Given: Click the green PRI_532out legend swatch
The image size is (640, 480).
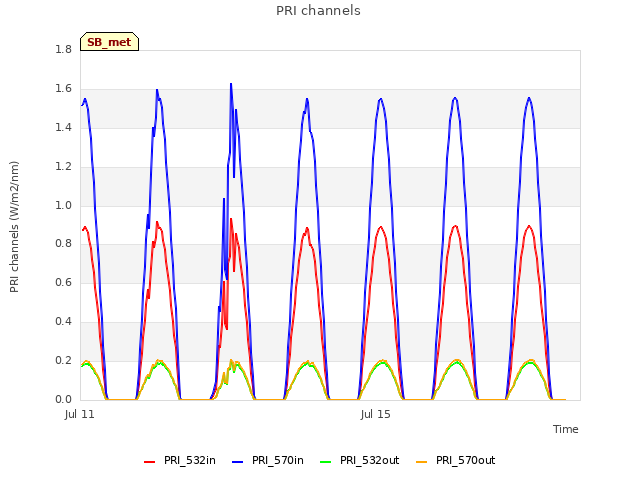Looking at the screenshot, I should pos(325,462).
